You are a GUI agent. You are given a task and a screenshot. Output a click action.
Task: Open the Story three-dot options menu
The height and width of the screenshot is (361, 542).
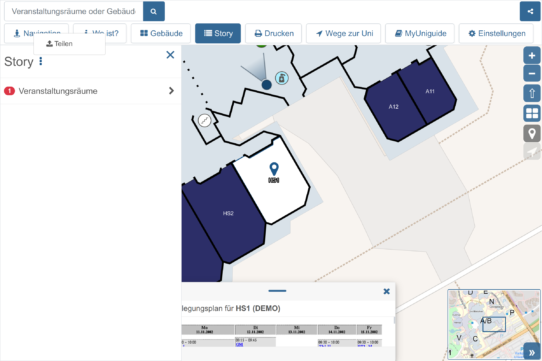click(x=41, y=61)
